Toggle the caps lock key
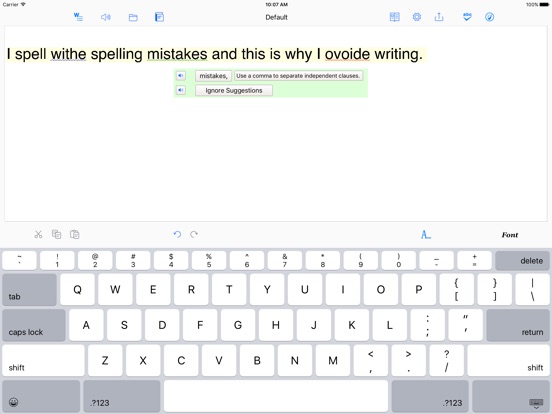 click(x=34, y=325)
